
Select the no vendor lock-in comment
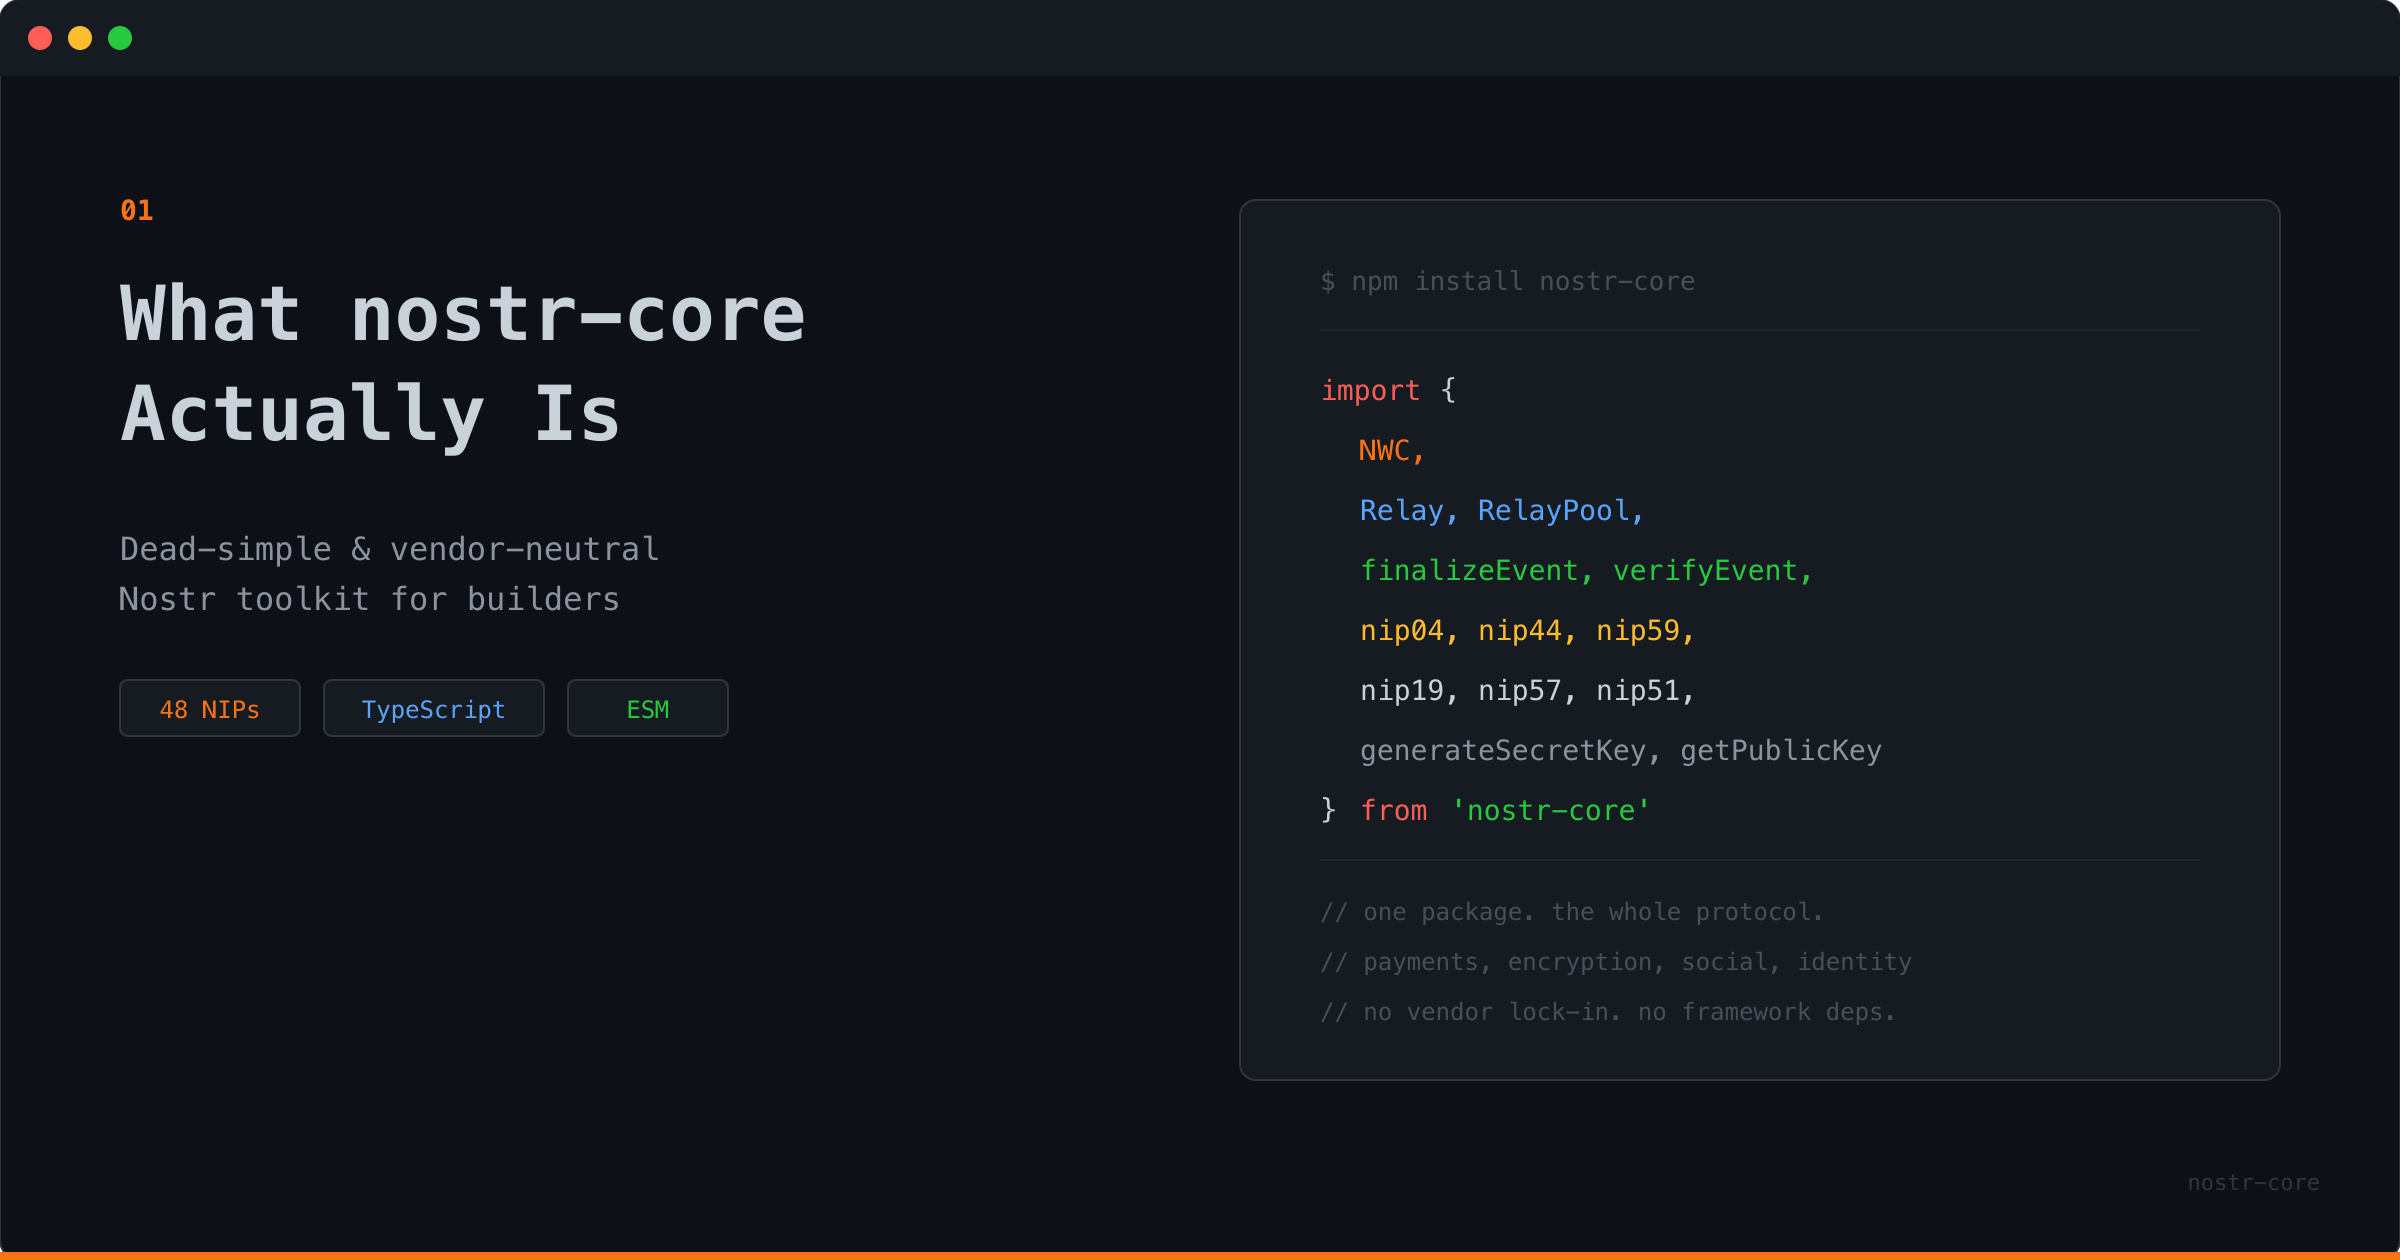[x=1608, y=1011]
